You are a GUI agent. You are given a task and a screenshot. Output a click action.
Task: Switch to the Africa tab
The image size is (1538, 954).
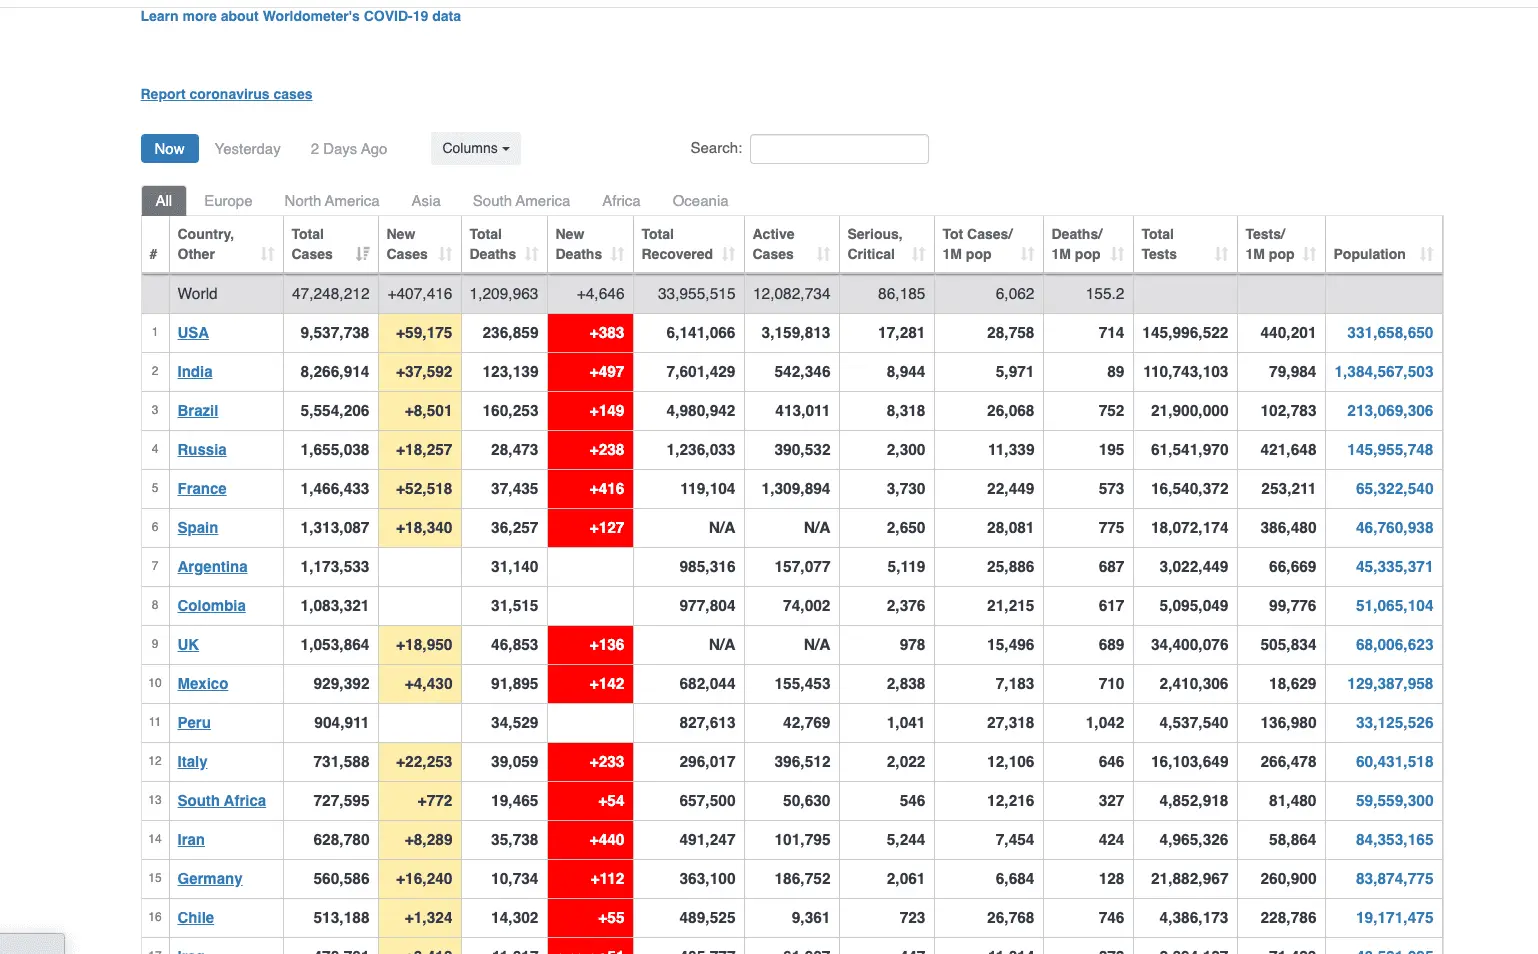coord(620,200)
